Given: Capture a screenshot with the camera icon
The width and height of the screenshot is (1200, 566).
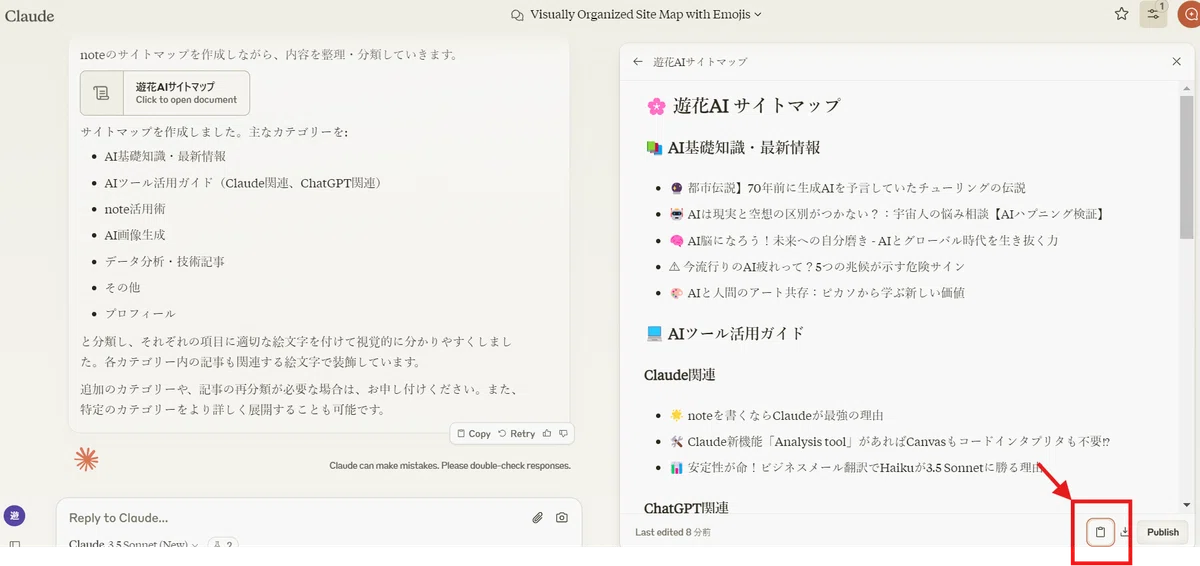Looking at the screenshot, I should 562,518.
